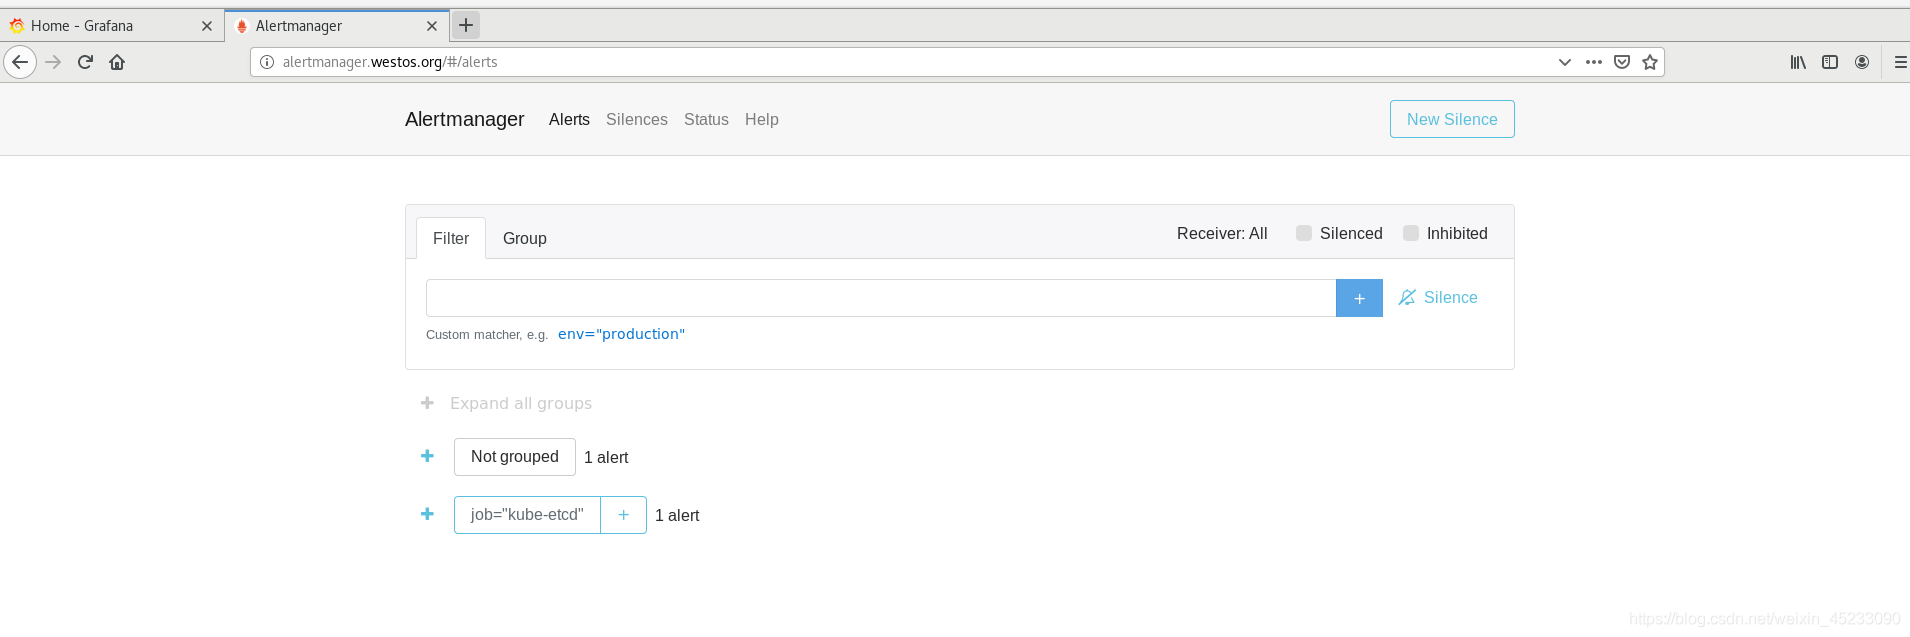Switch to the Home - Grafana tab
The image size is (1910, 637).
[110, 26]
